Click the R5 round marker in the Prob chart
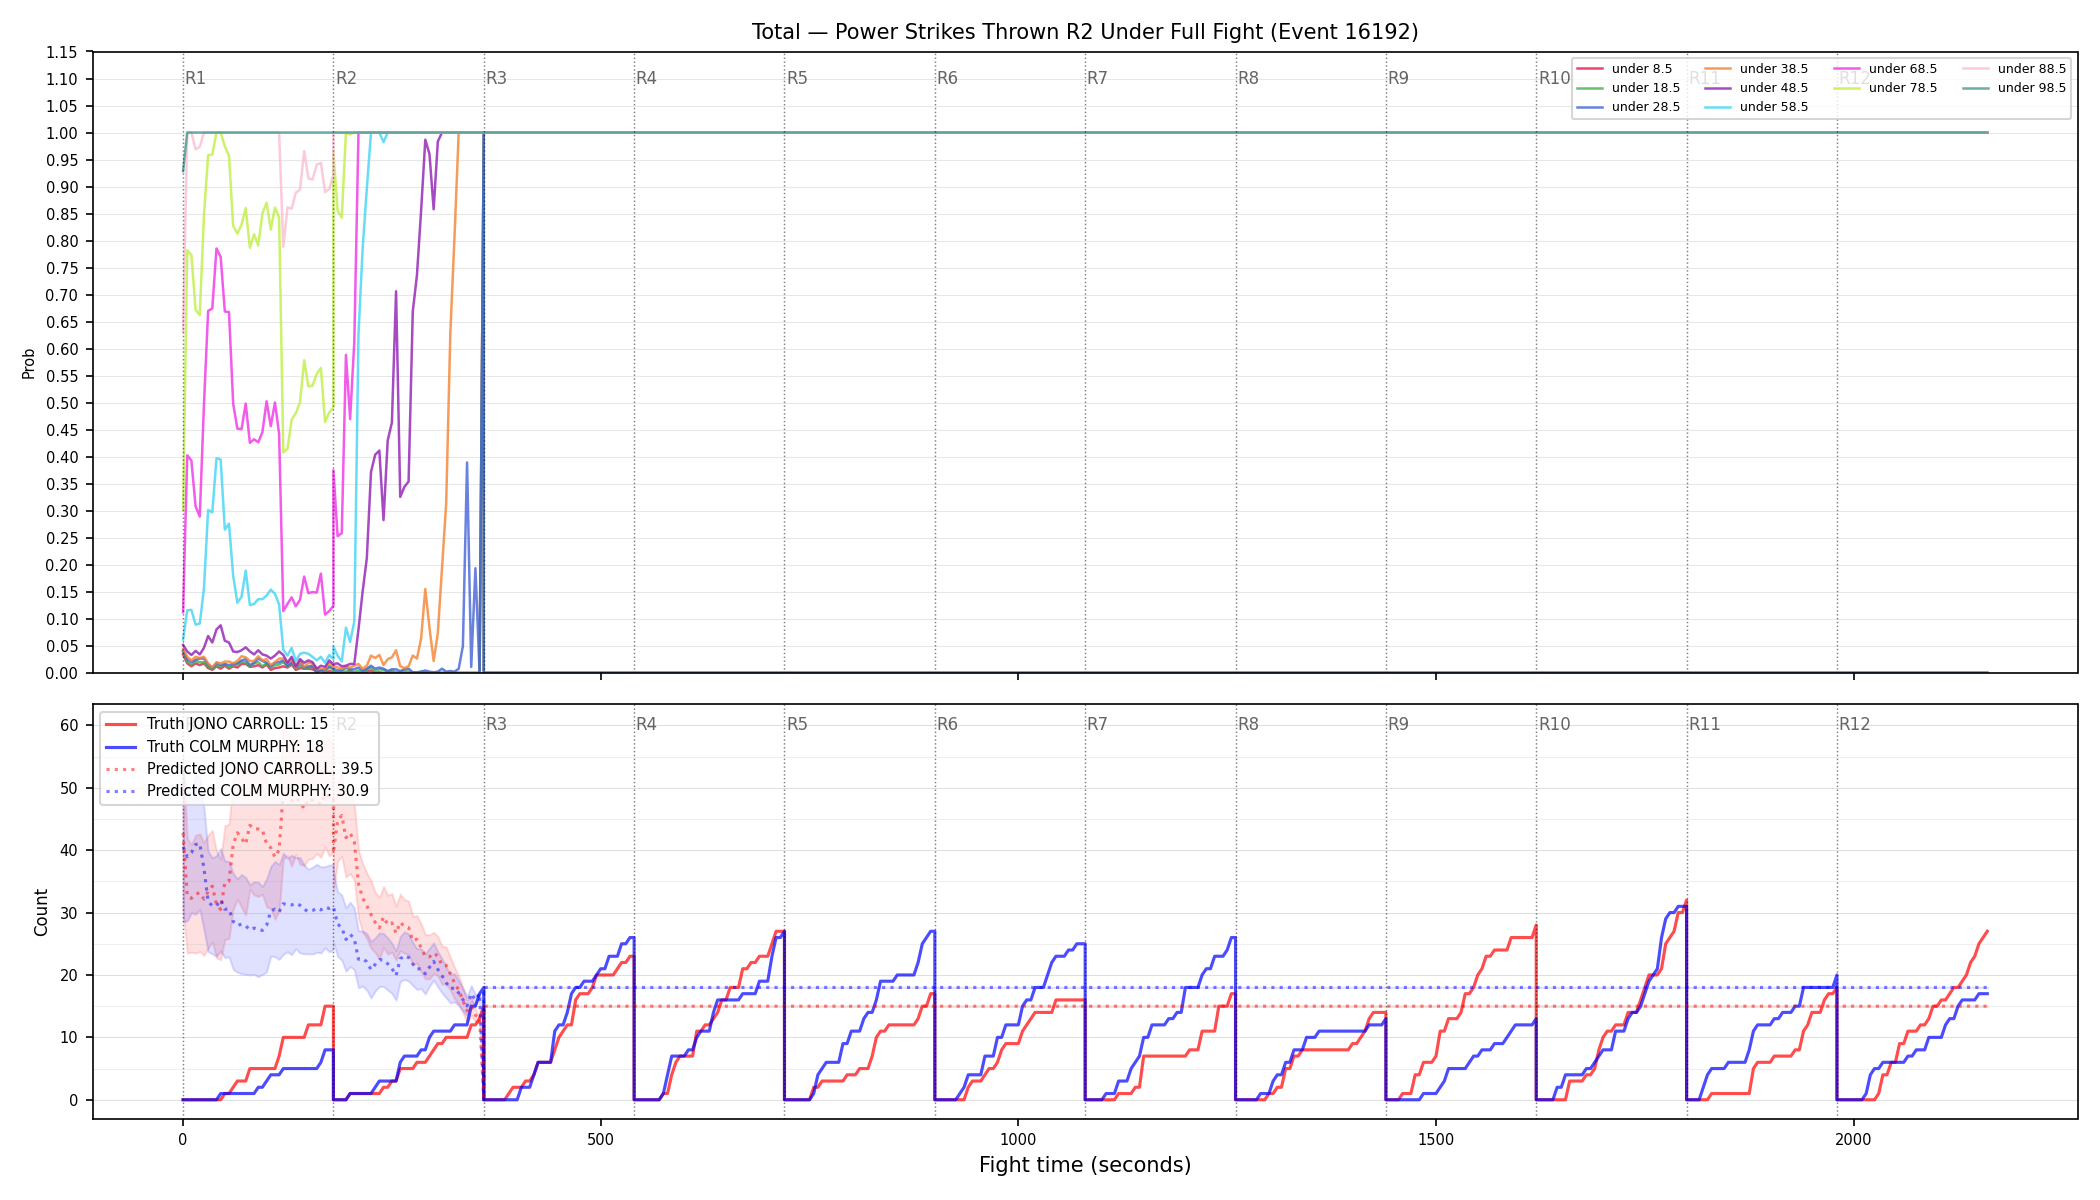The width and height of the screenshot is (2100, 1200). pyautogui.click(x=797, y=78)
